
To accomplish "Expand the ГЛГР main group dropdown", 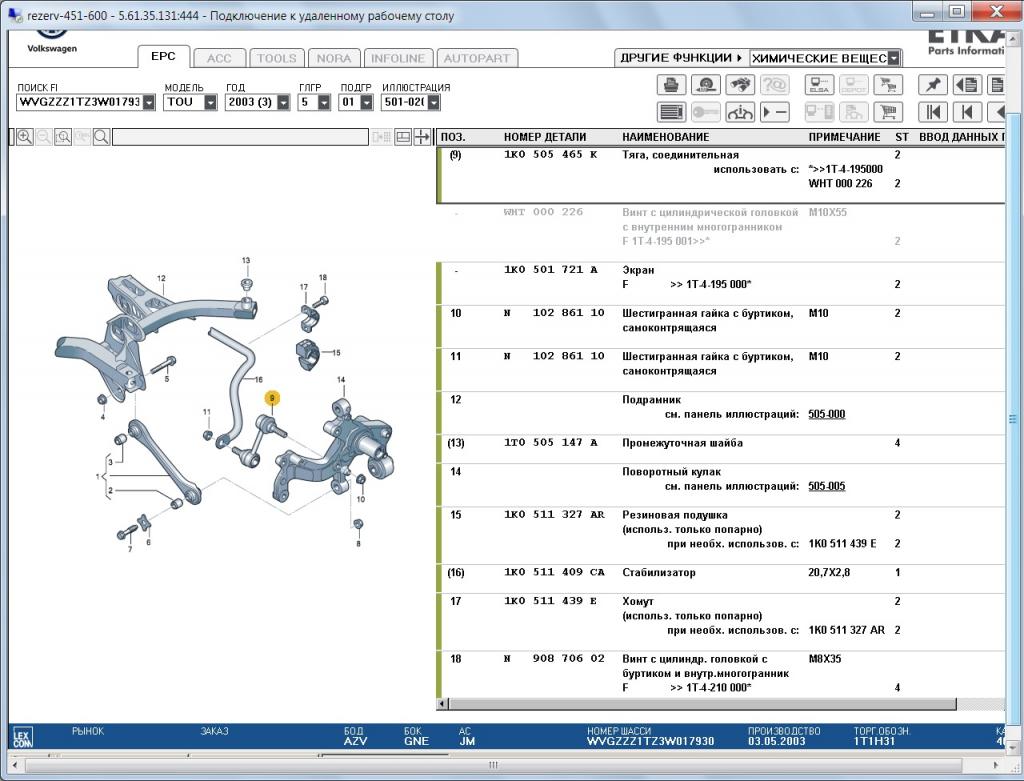I will pos(324,103).
